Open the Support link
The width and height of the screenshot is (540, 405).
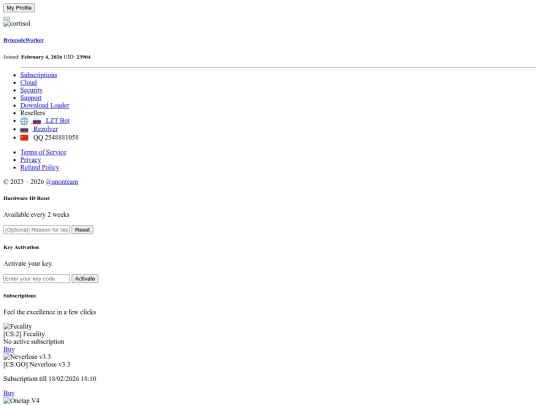point(31,98)
